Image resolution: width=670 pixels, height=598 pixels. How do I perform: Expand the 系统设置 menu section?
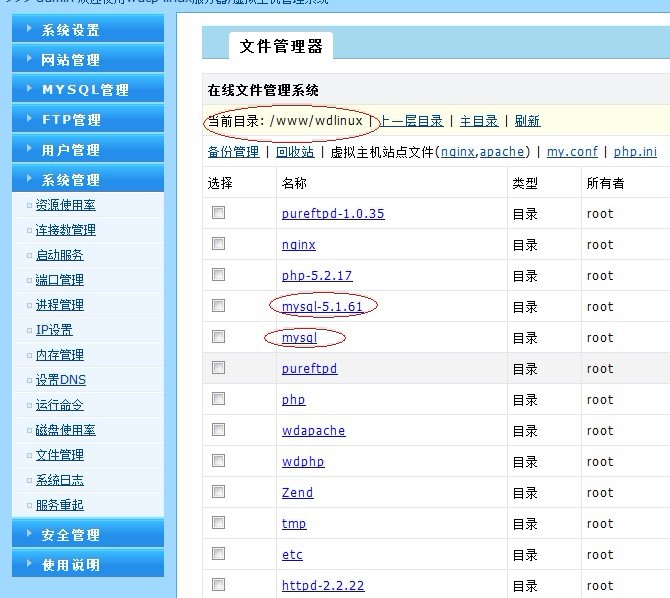coord(88,29)
